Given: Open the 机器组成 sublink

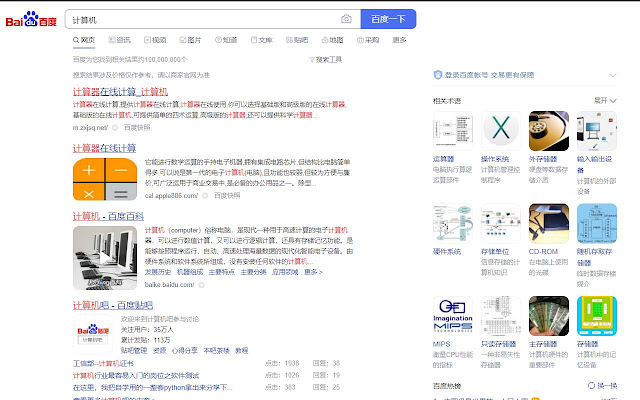Looking at the screenshot, I should click(190, 272).
